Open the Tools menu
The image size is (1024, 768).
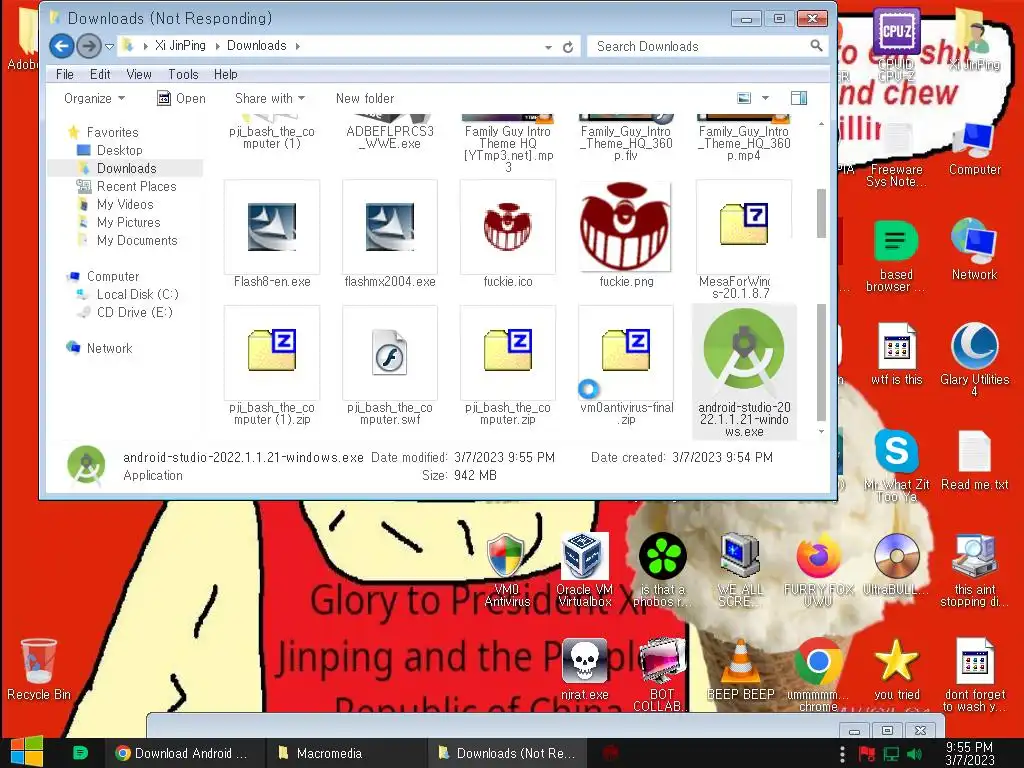[183, 74]
